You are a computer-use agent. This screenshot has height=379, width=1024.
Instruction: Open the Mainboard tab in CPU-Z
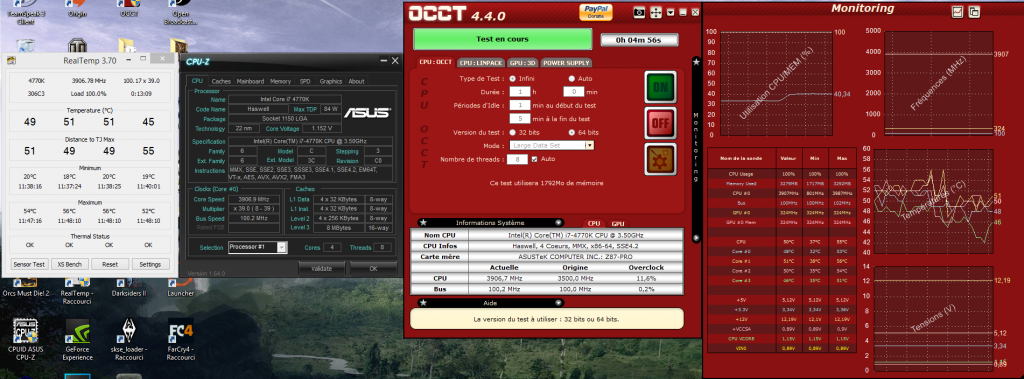click(x=250, y=81)
